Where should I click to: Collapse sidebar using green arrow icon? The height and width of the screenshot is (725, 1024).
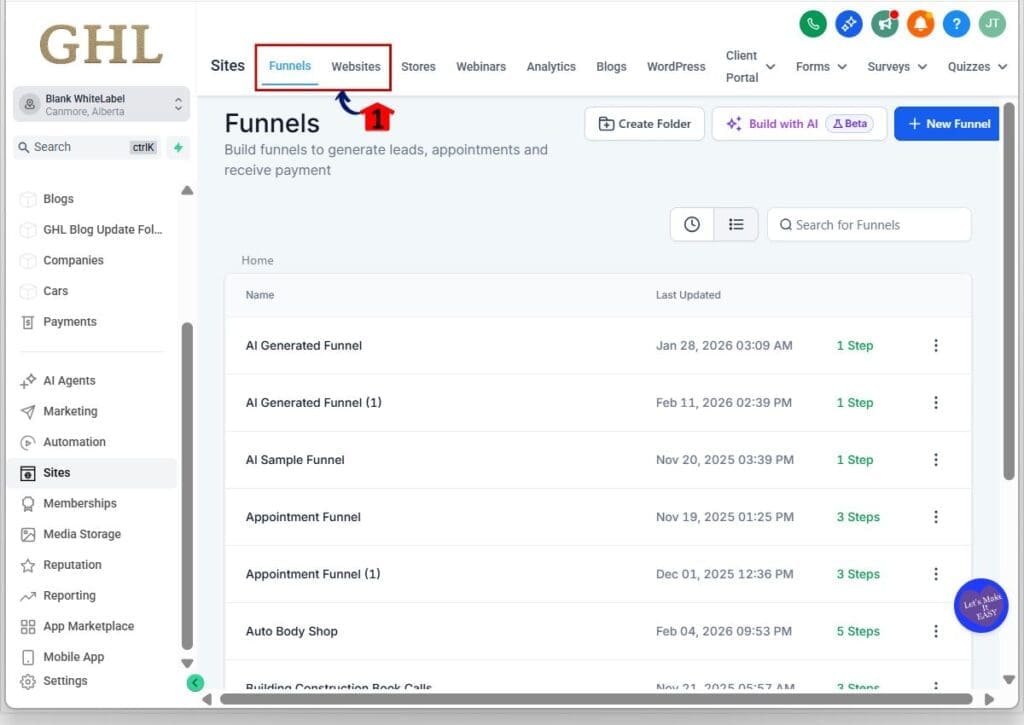coord(195,683)
